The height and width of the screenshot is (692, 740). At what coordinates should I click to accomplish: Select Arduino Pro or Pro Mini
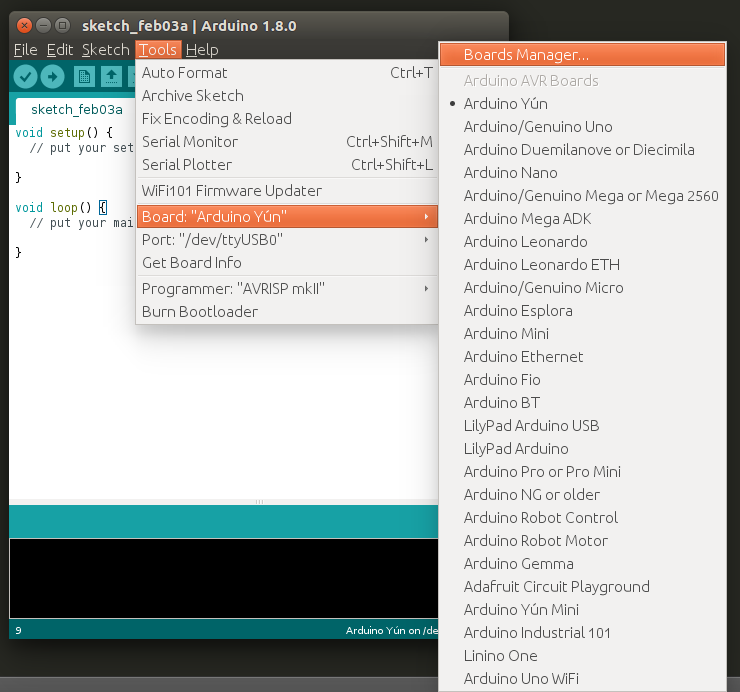click(x=582, y=472)
